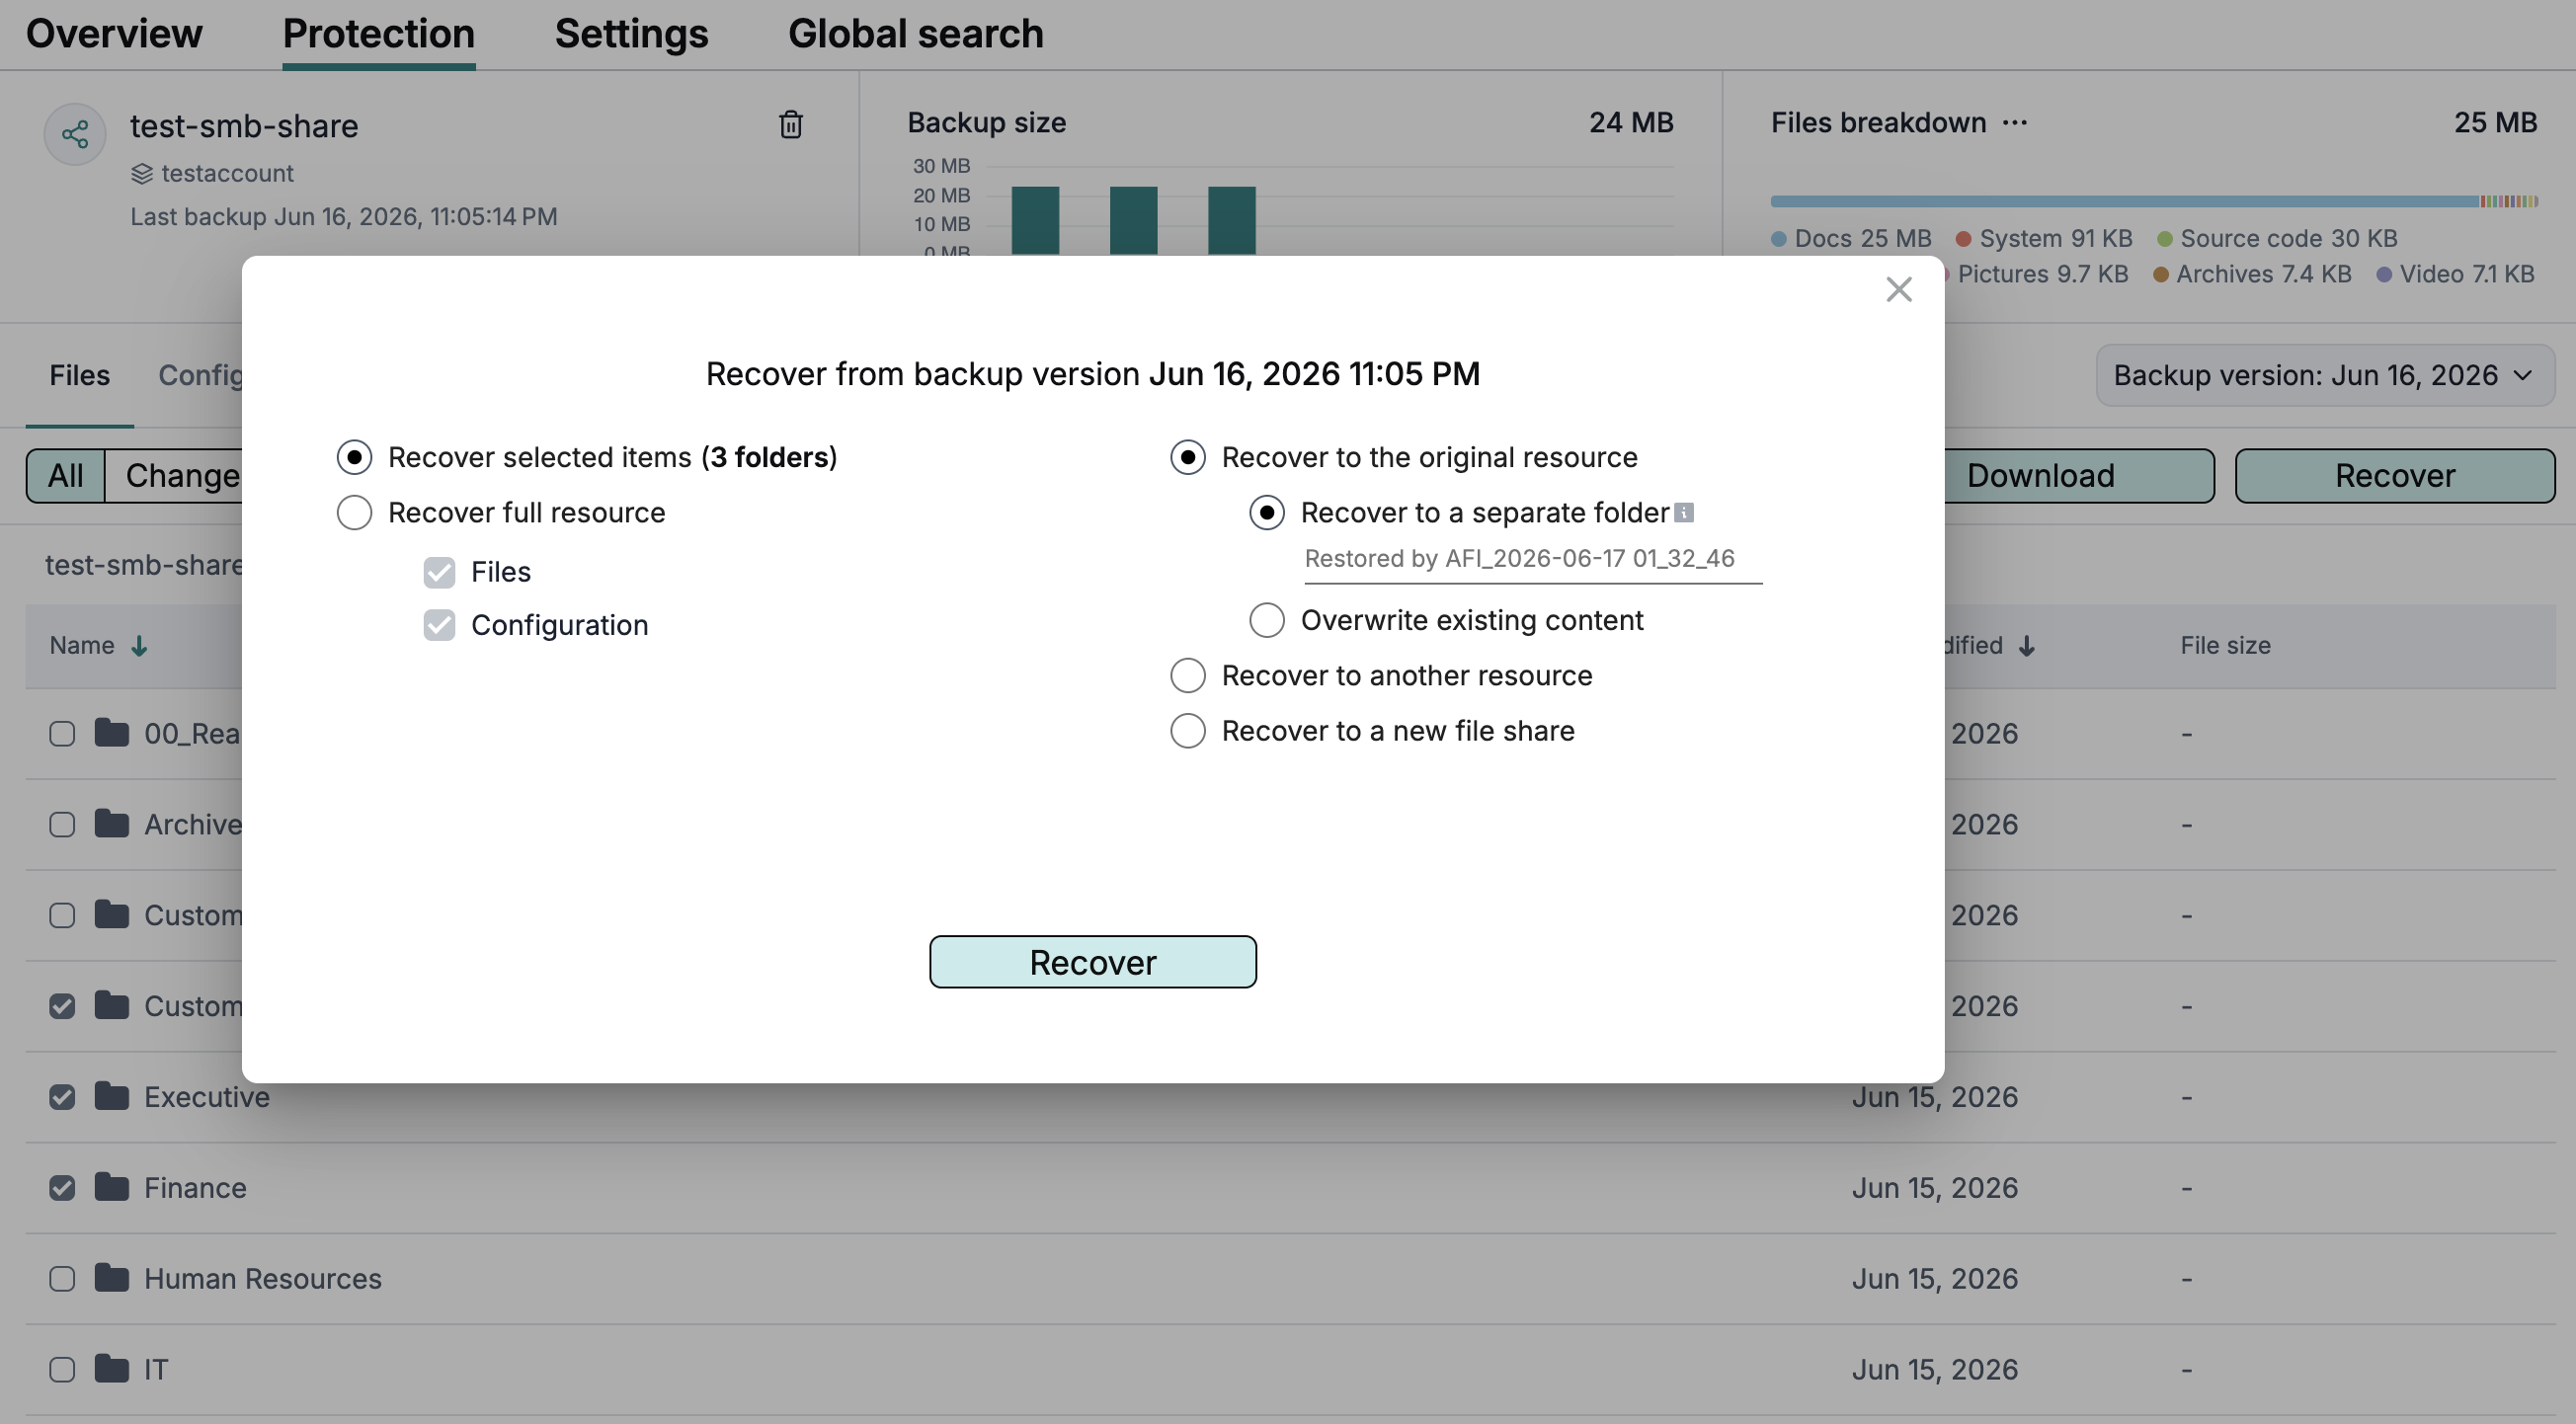The height and width of the screenshot is (1424, 2576).
Task: Open the Settings tab
Action: coord(631,34)
